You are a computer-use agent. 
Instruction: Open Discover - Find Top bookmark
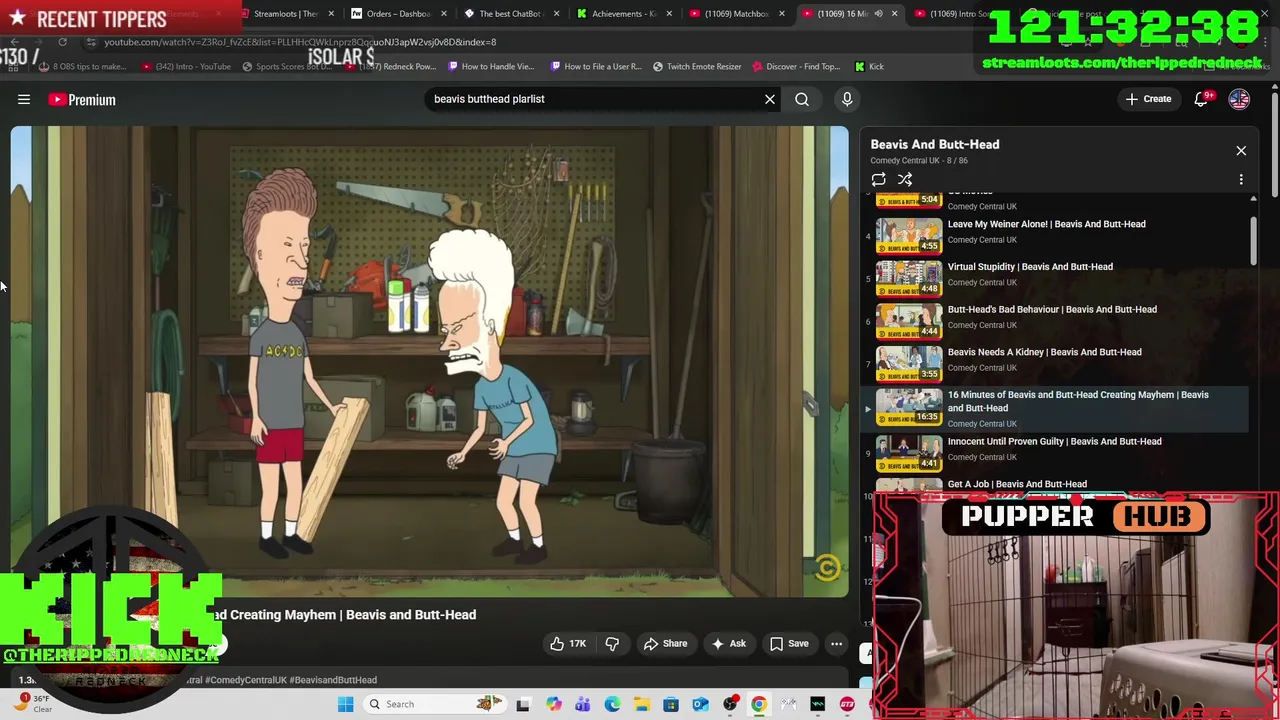point(796,66)
